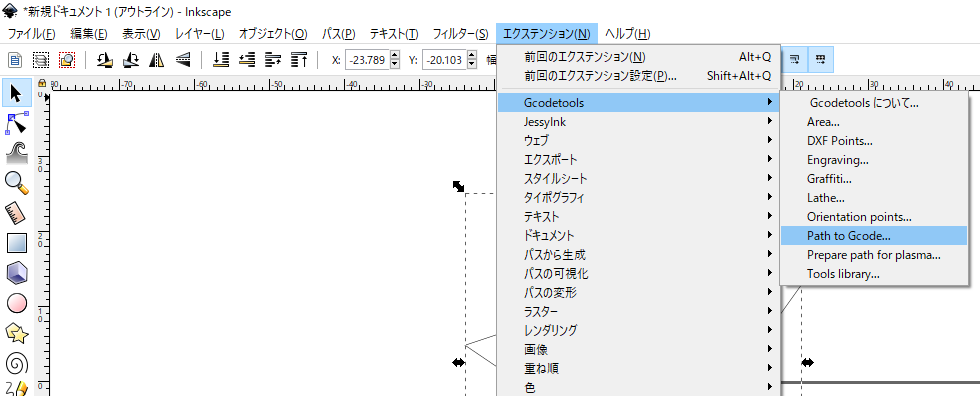The height and width of the screenshot is (396, 980).
Task: Rotate selection 90° counter-clockwise
Action: (x=104, y=60)
